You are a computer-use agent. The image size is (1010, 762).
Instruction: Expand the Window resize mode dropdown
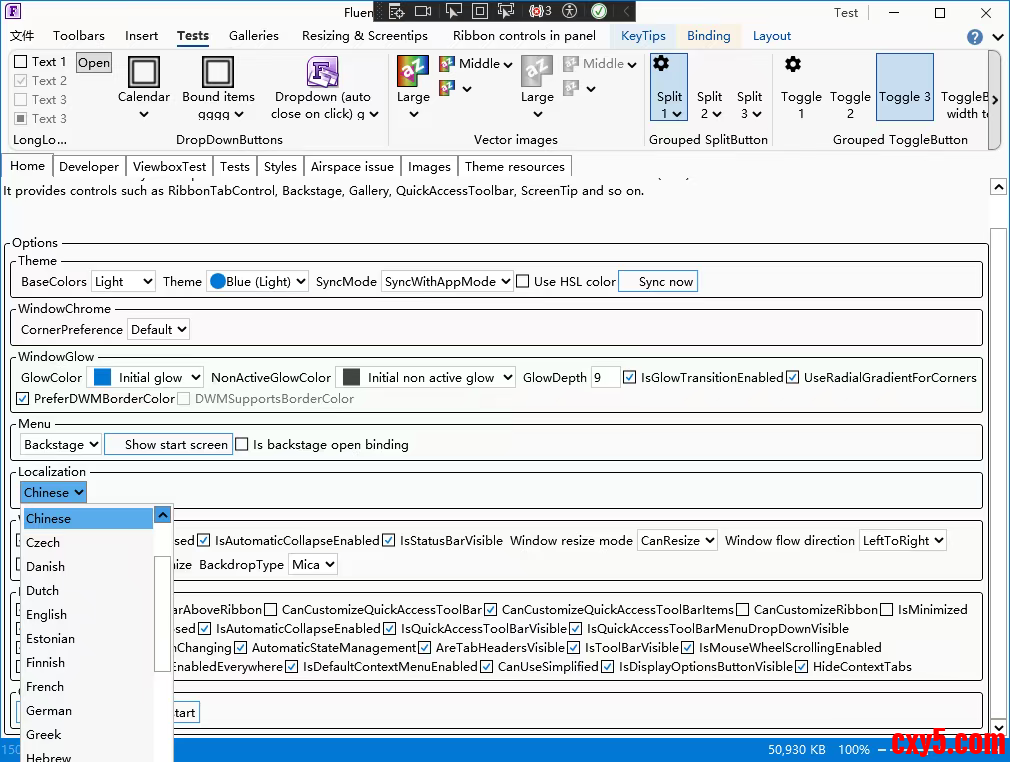678,541
